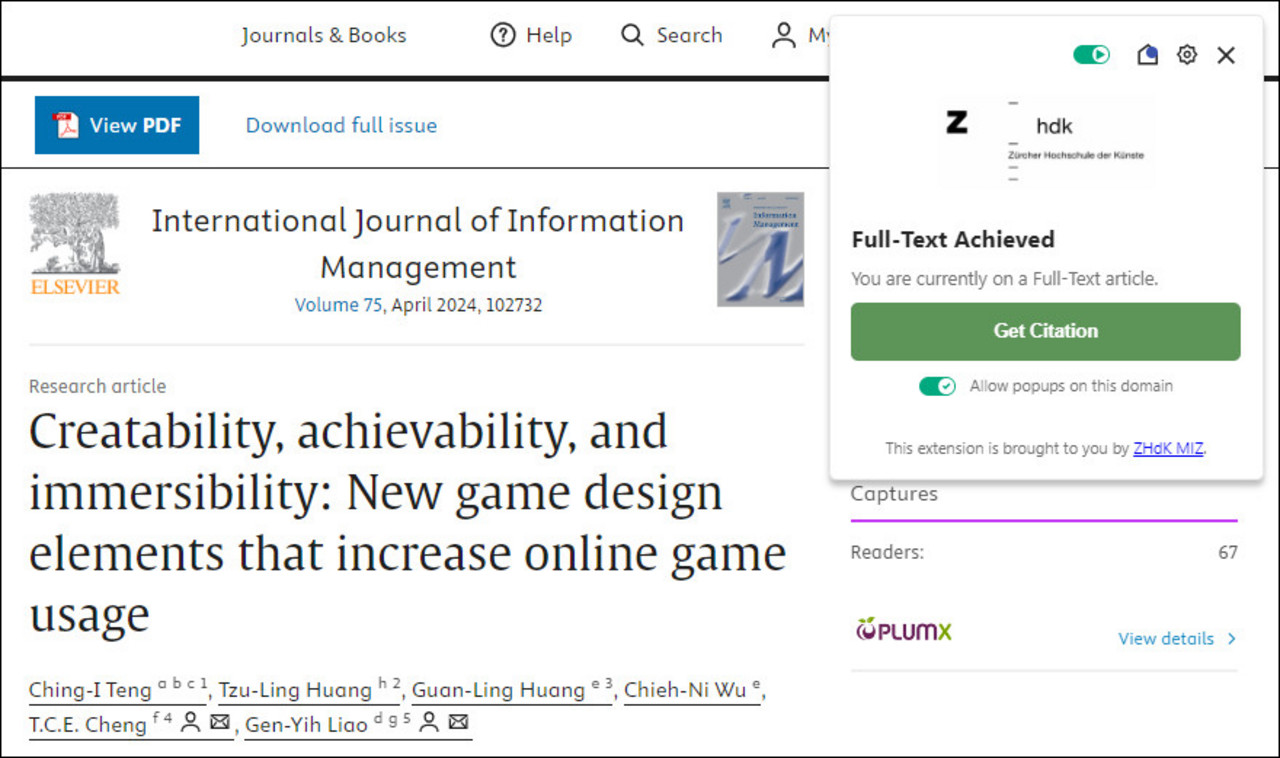
Task: Click the Search magnifier icon
Action: click(x=632, y=35)
